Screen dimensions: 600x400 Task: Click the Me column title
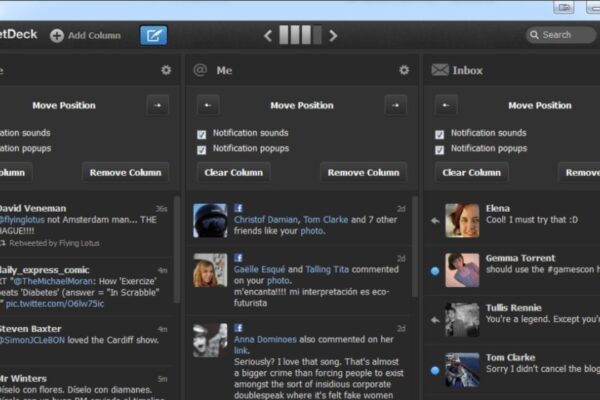[x=224, y=70]
